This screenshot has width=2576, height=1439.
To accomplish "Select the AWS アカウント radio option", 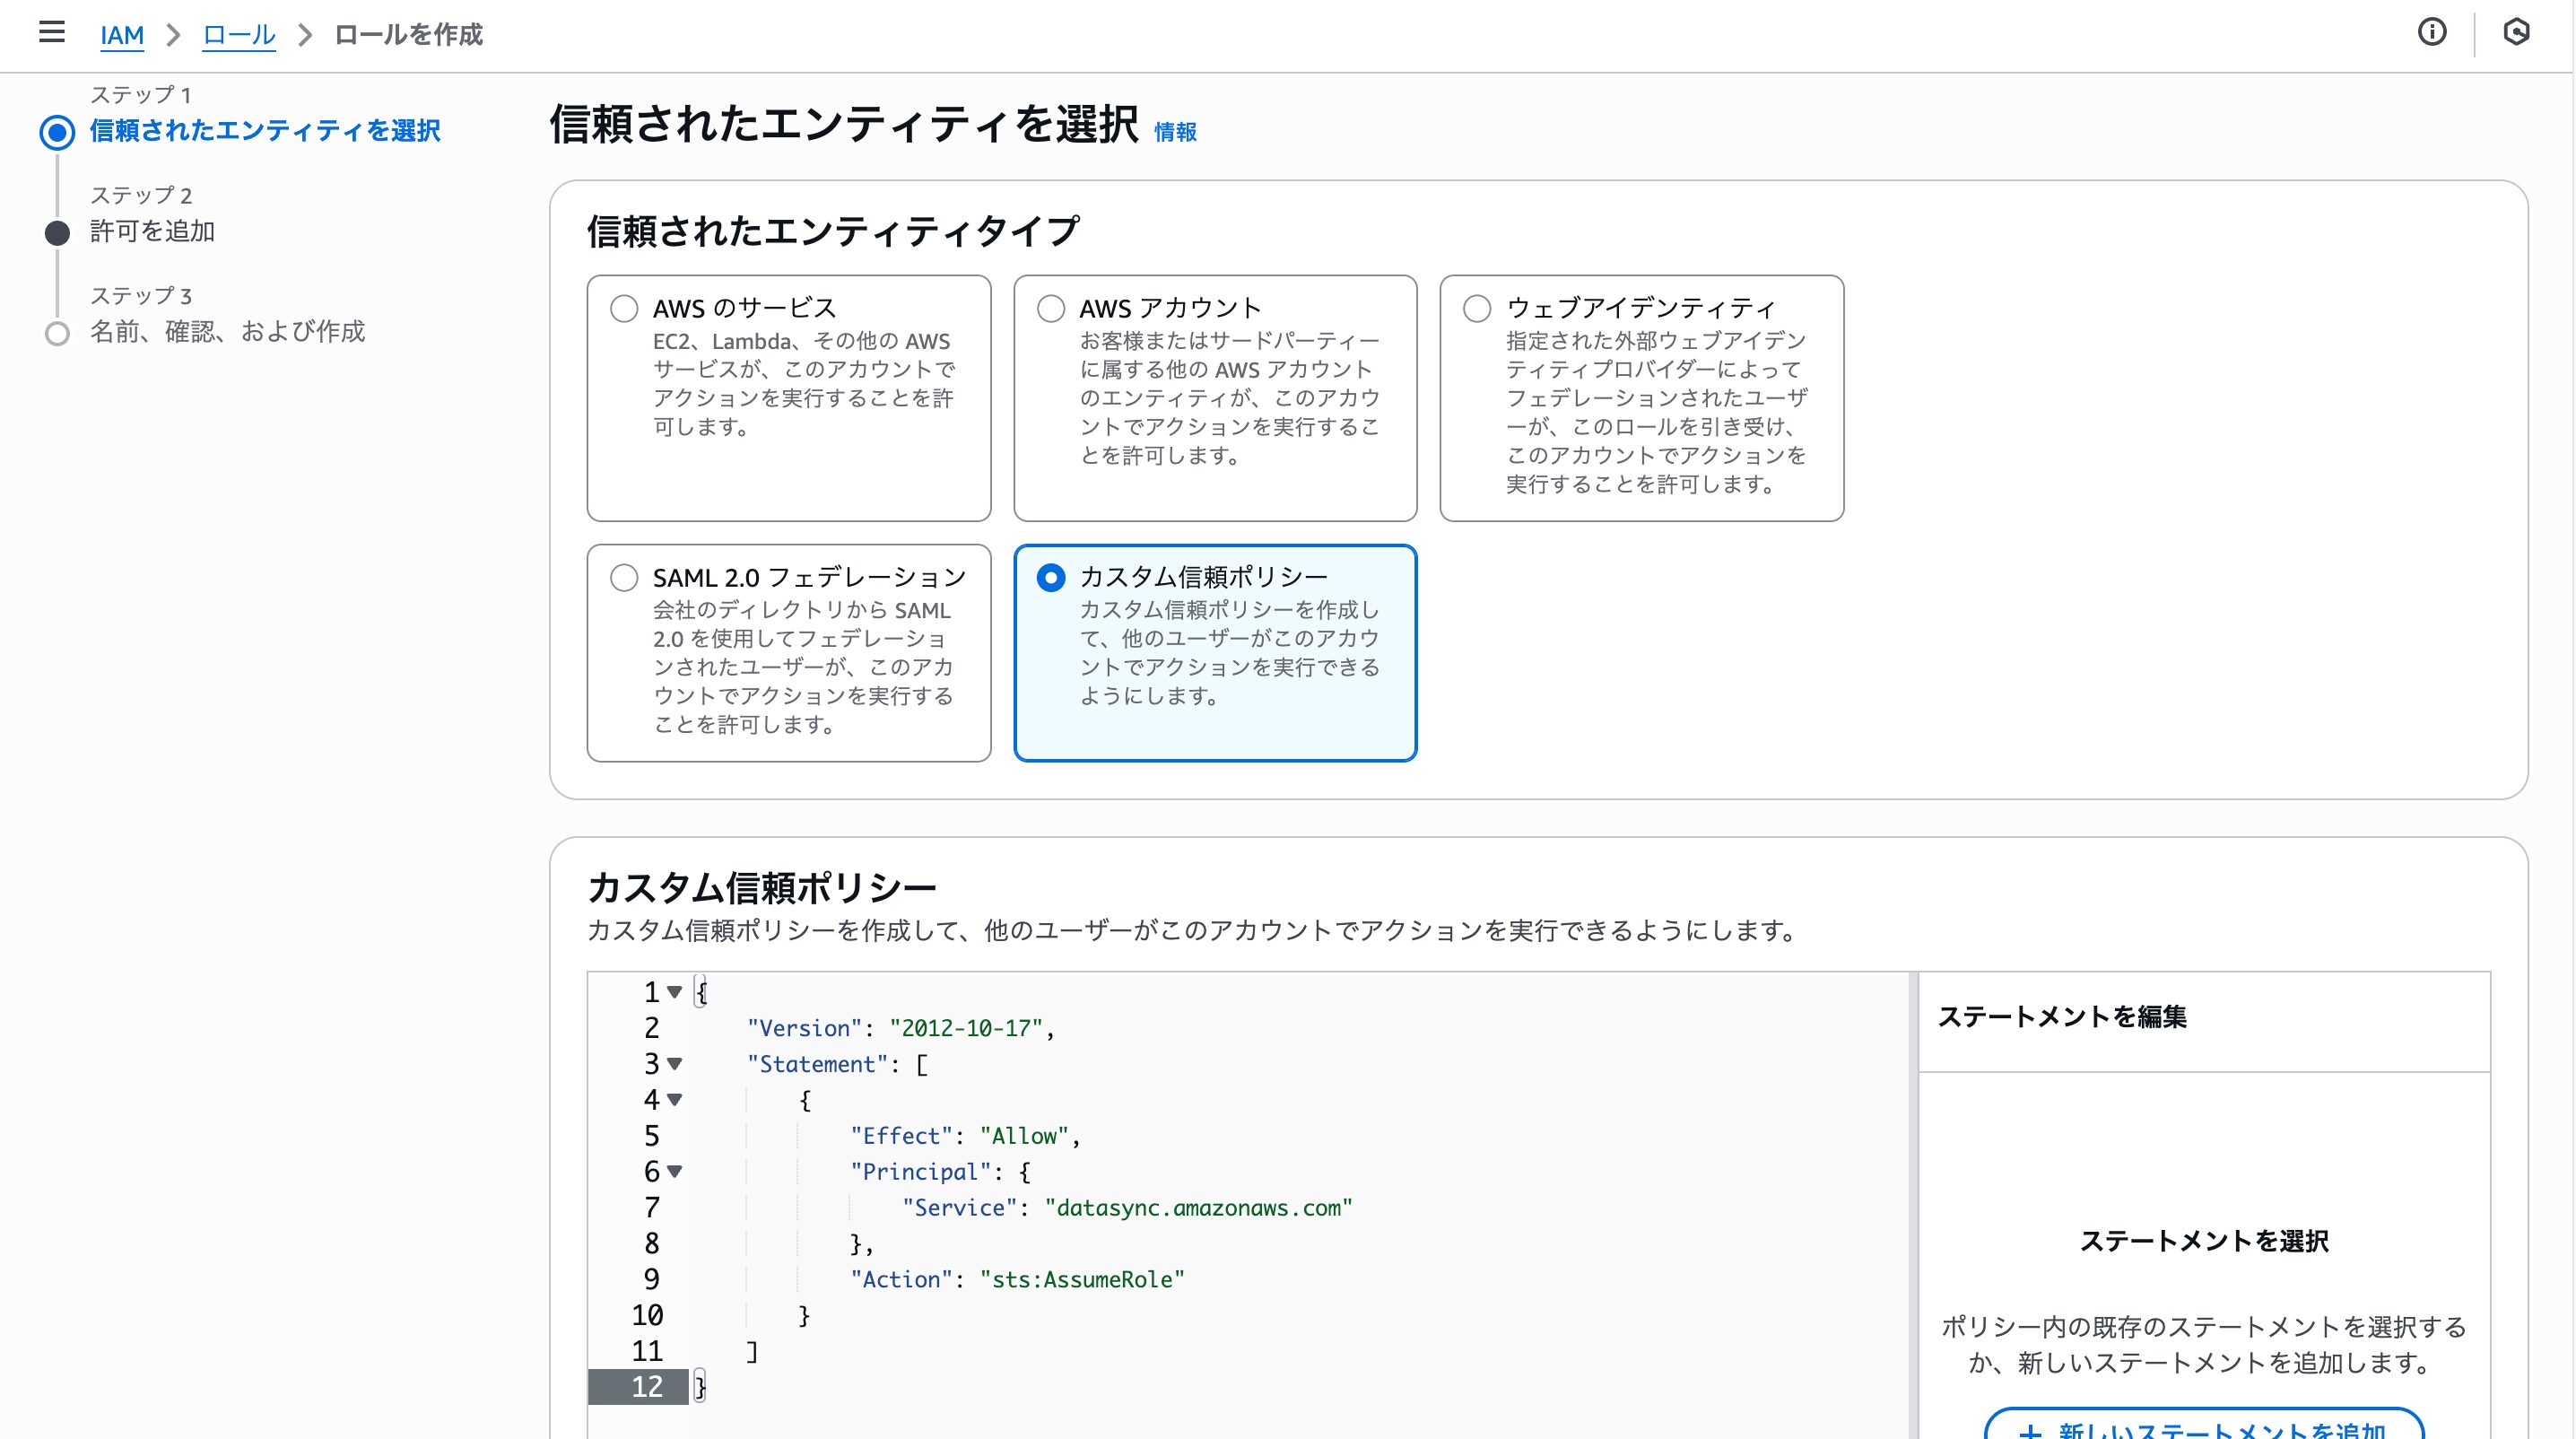I will (x=1050, y=308).
